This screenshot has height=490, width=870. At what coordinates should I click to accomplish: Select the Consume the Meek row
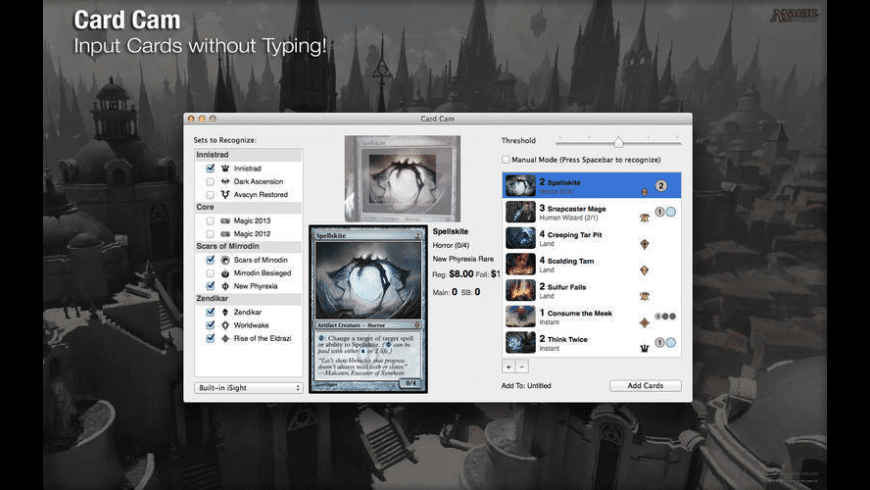coord(591,316)
